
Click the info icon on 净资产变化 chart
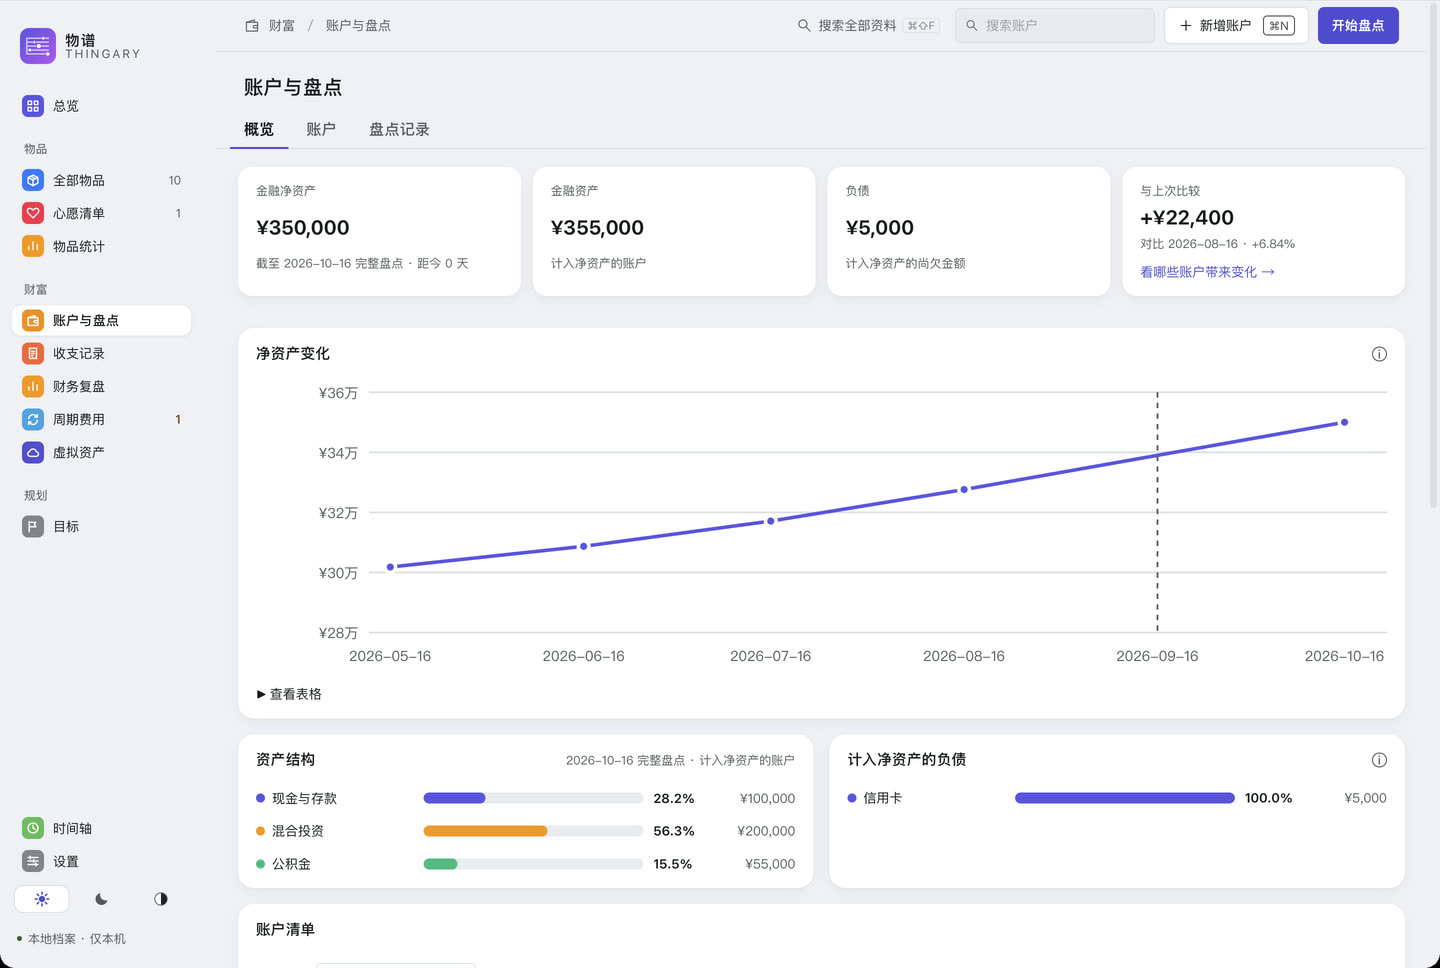(x=1379, y=354)
